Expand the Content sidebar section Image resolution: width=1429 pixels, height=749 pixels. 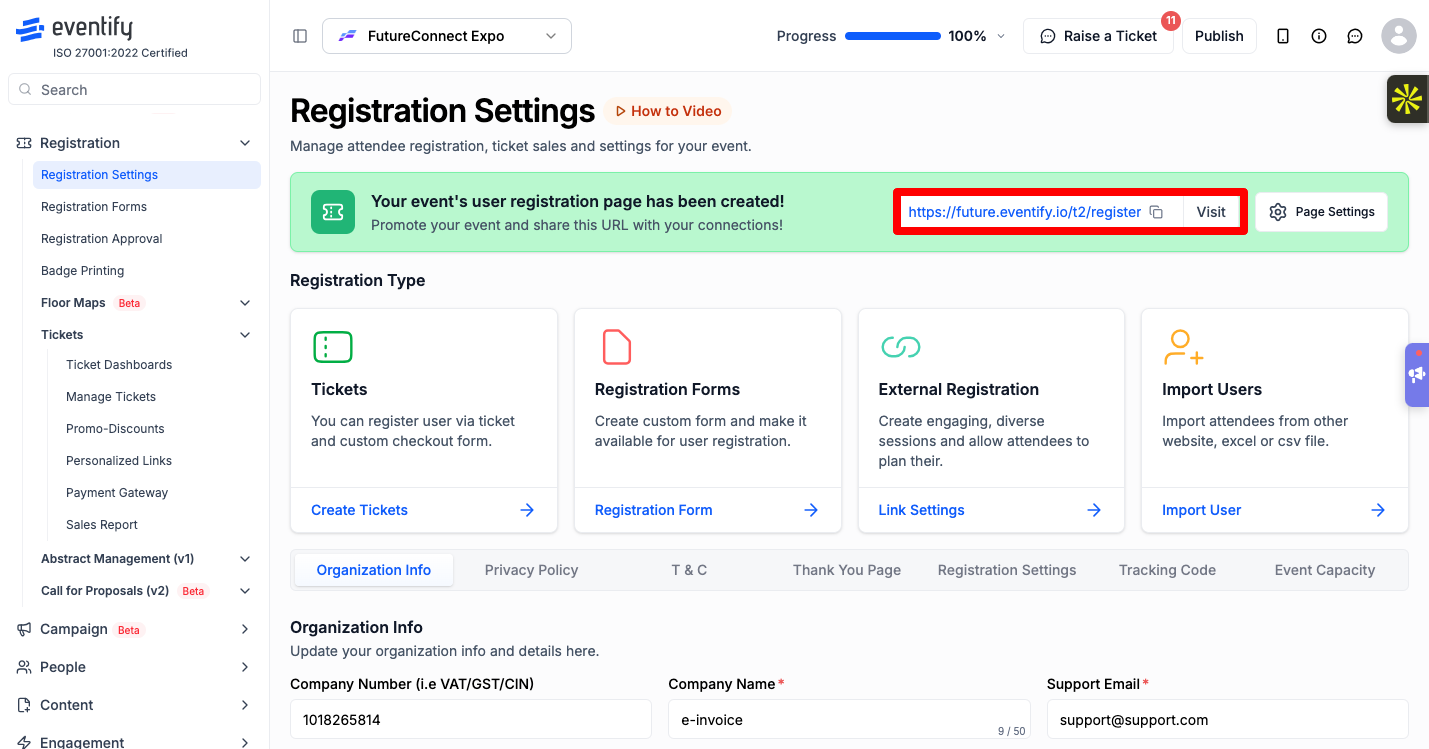tap(245, 705)
